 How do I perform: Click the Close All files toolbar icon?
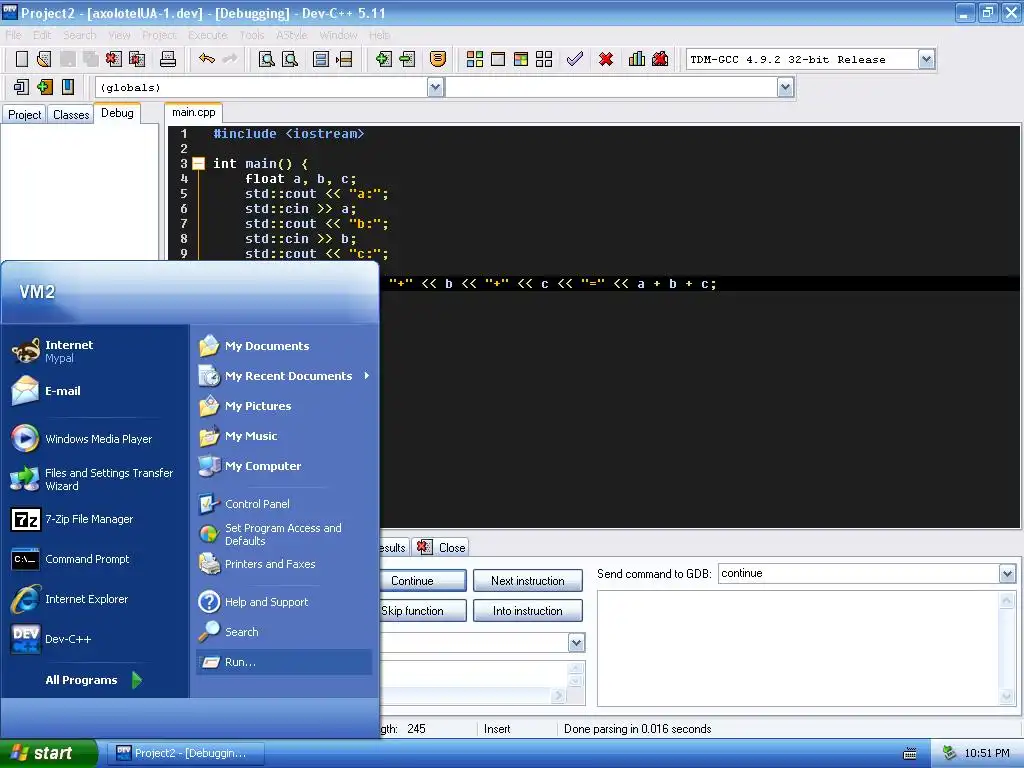click(137, 59)
